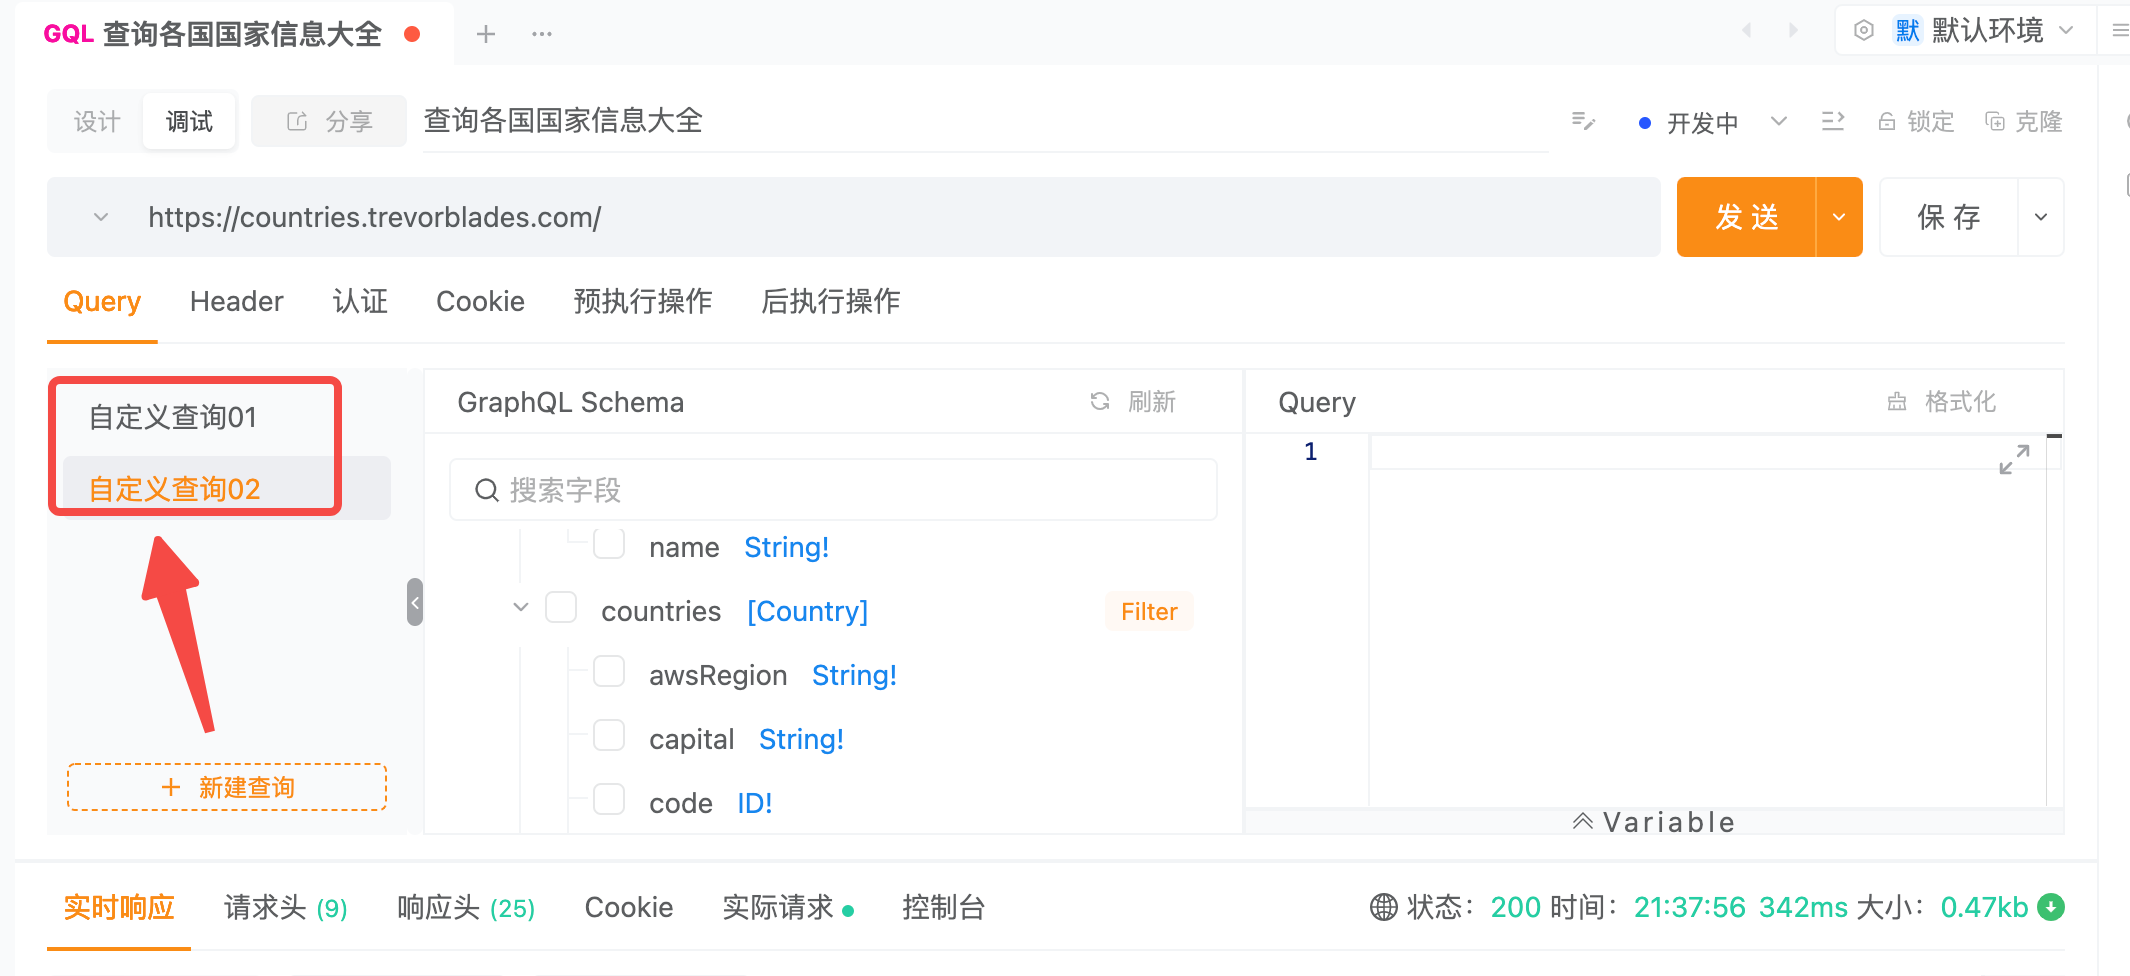Switch to the Header tab
Image resolution: width=2130 pixels, height=976 pixels.
point(236,301)
